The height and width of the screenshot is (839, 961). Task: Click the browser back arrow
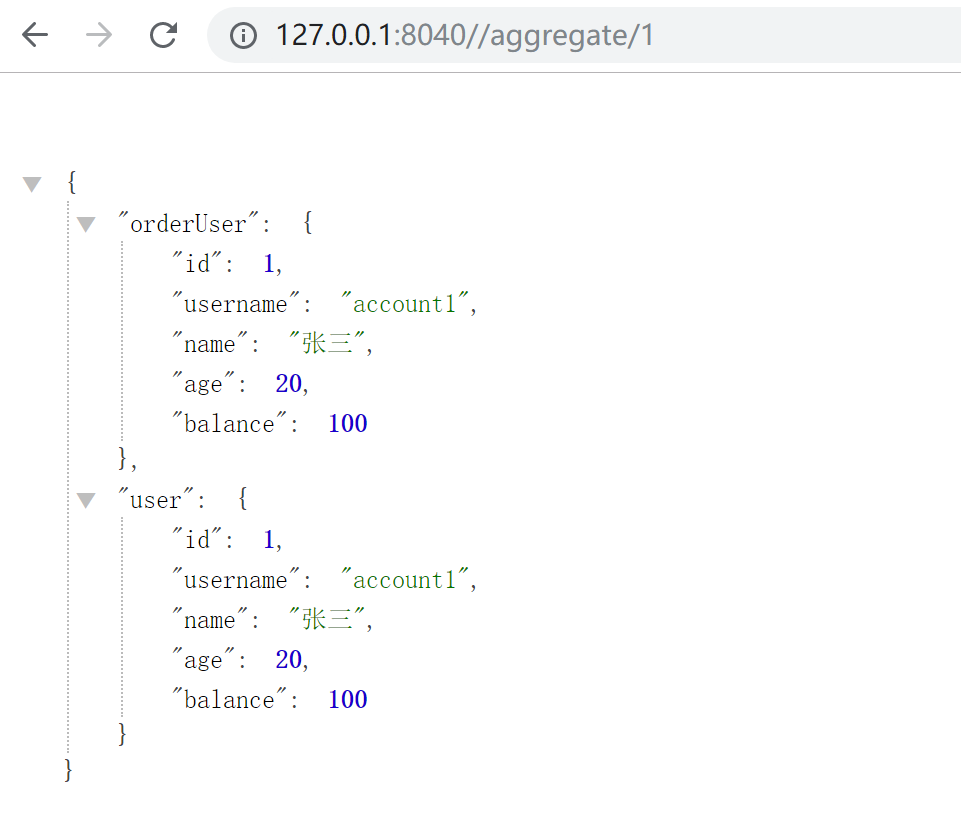click(x=35, y=36)
